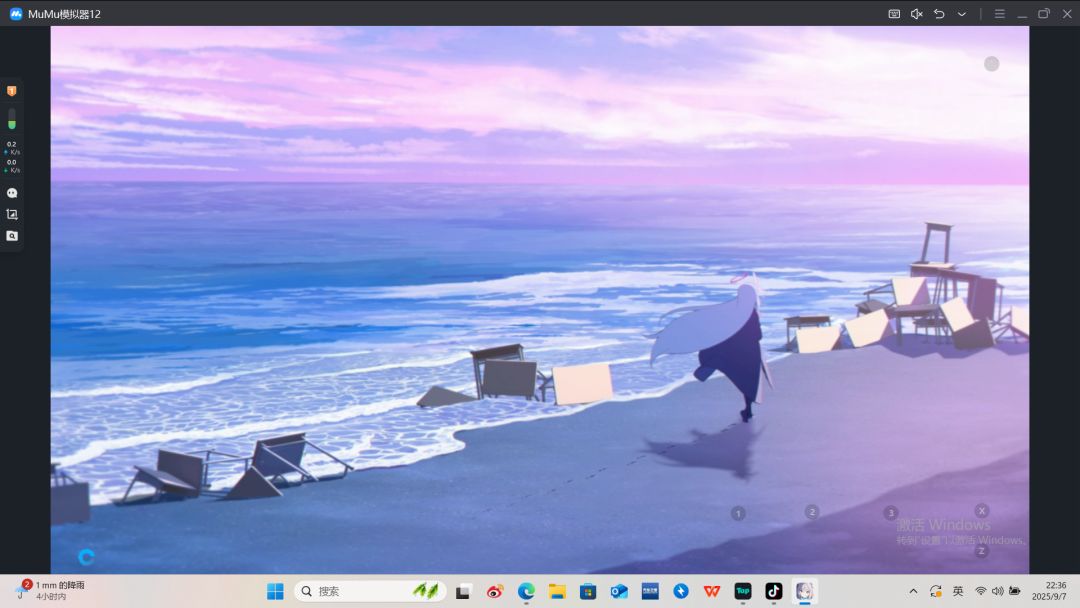
Task: Click the sync status tray icon
Action: pos(935,591)
